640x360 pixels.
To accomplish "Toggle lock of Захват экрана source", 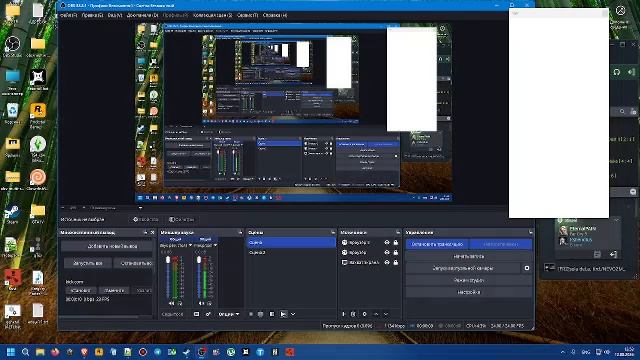I will (x=396, y=262).
